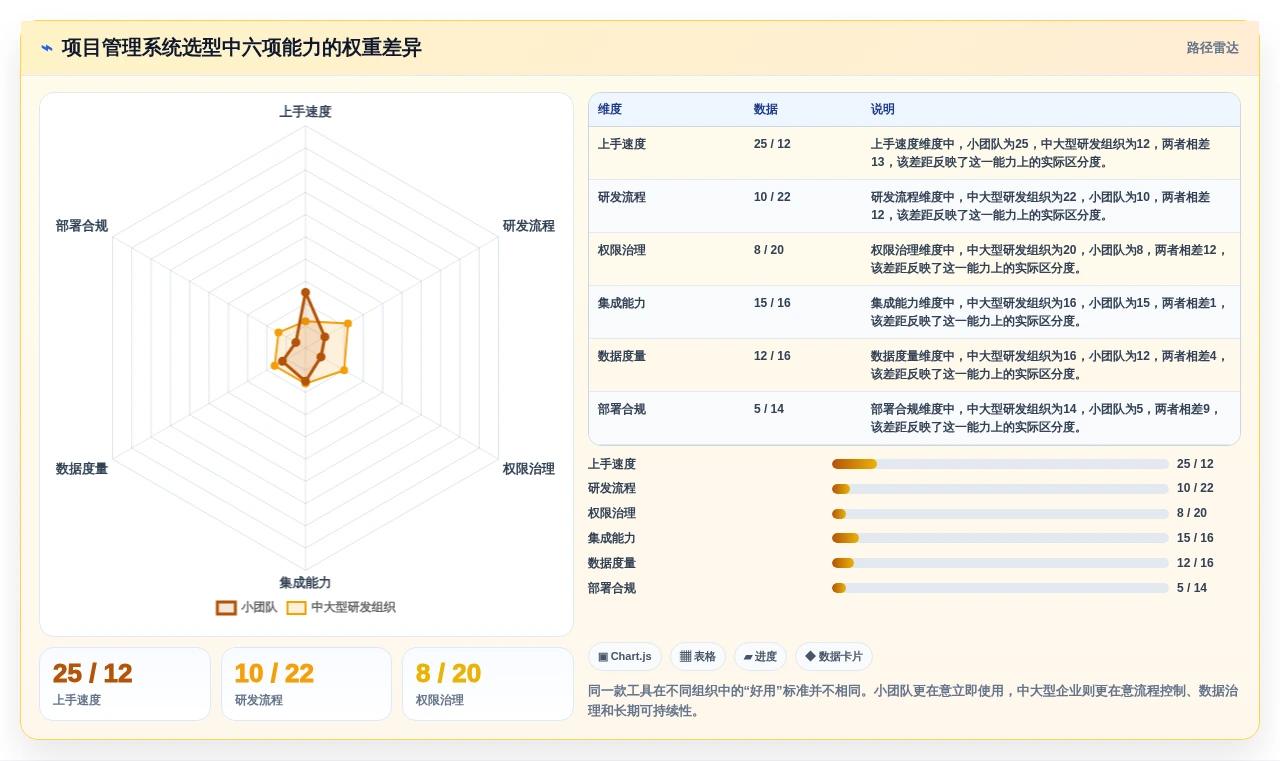Open the 10 / 22 研发流程 stat card

pyautogui.click(x=306, y=684)
